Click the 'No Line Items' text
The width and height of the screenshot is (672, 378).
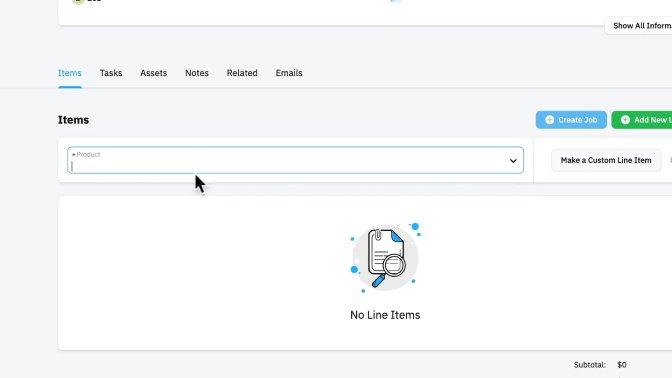coord(385,315)
